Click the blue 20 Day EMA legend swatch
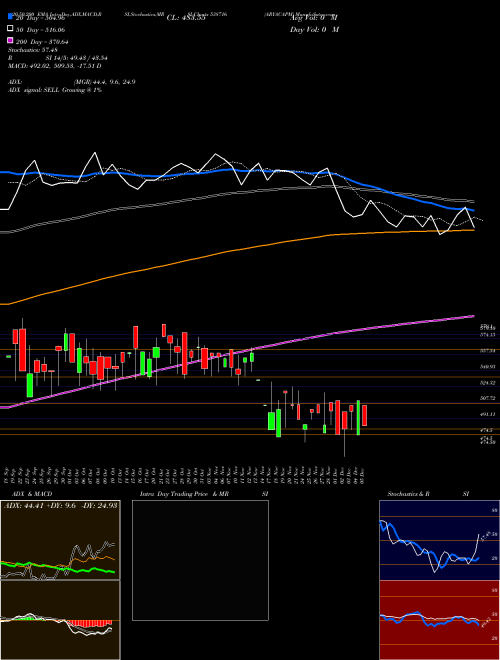This screenshot has width=500, height=660. click(10, 18)
